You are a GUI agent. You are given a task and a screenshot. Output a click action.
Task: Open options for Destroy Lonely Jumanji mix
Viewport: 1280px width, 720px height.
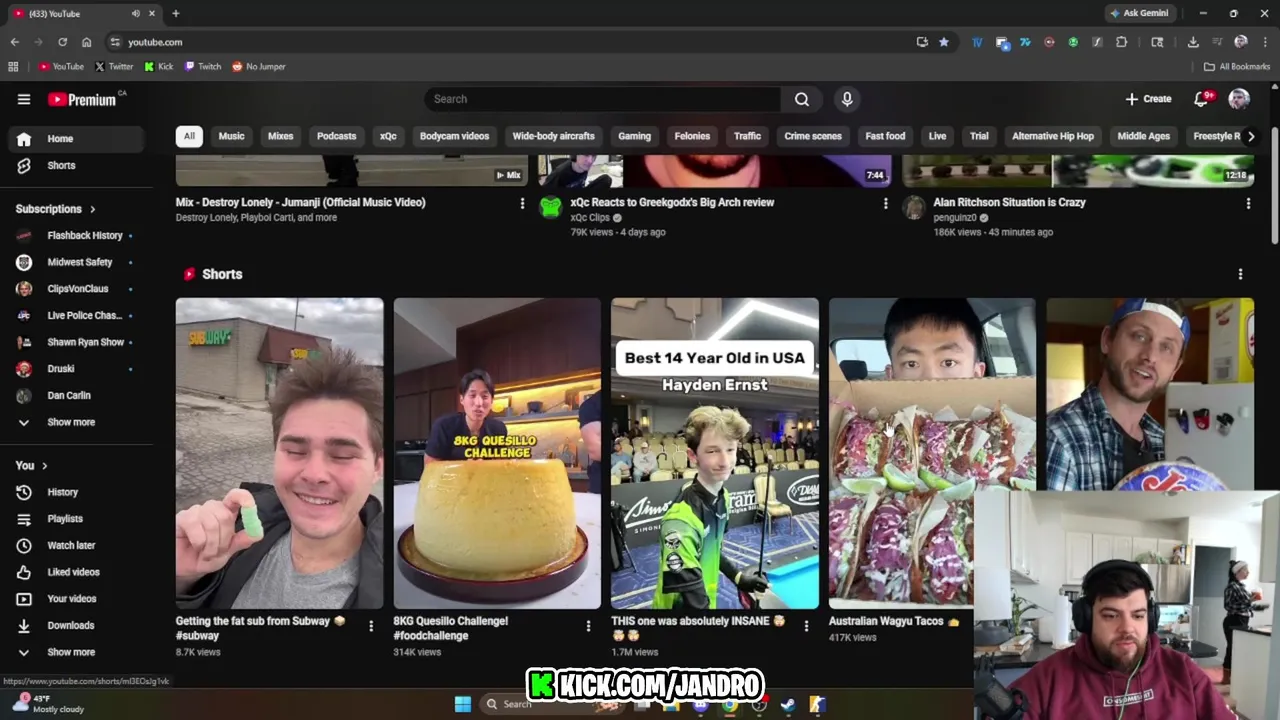(x=521, y=203)
